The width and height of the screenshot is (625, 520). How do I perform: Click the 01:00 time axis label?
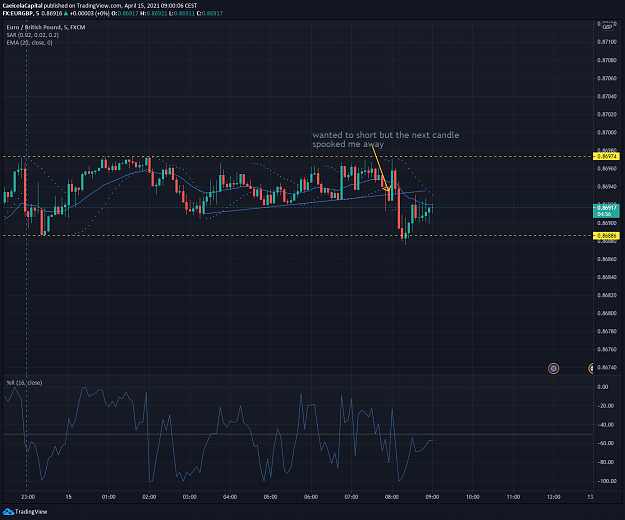(108, 497)
